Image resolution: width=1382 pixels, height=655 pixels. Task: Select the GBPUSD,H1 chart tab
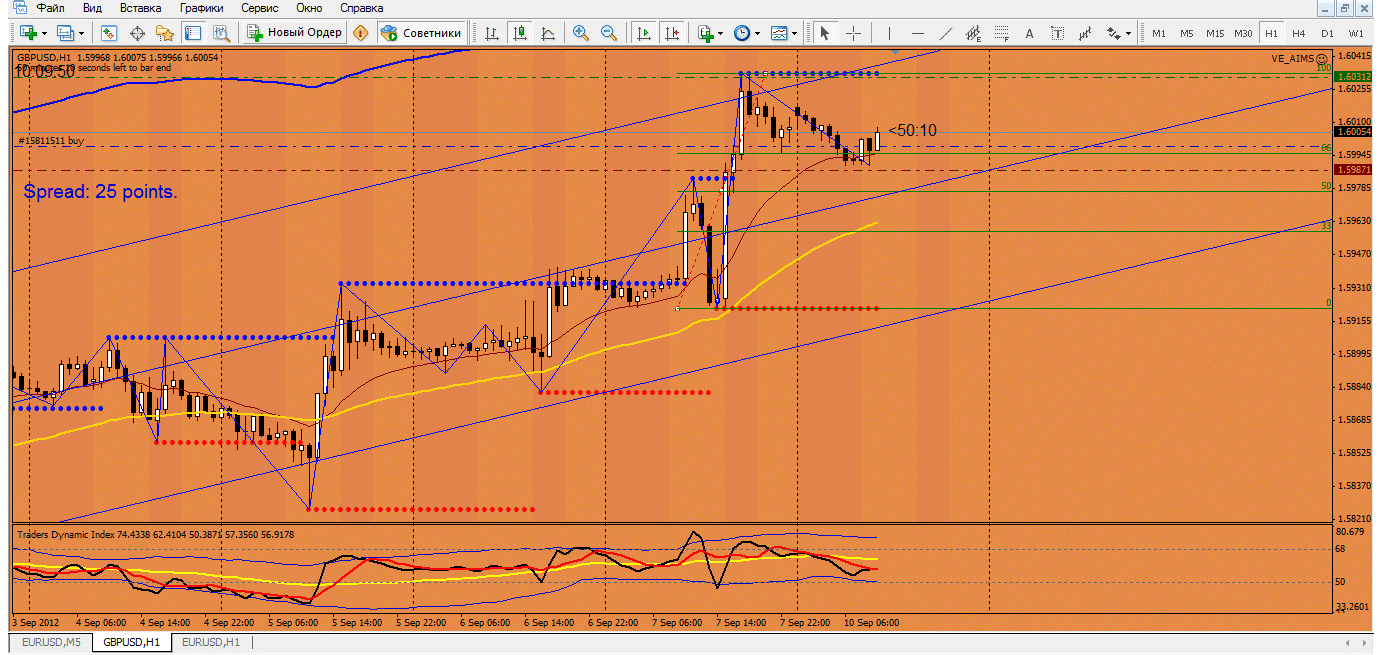132,642
